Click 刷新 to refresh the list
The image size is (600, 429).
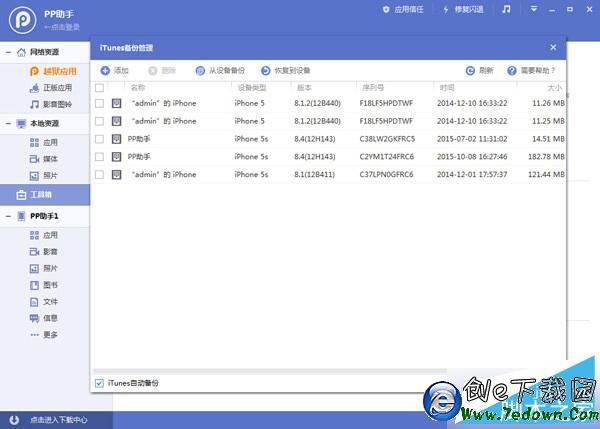[479, 70]
